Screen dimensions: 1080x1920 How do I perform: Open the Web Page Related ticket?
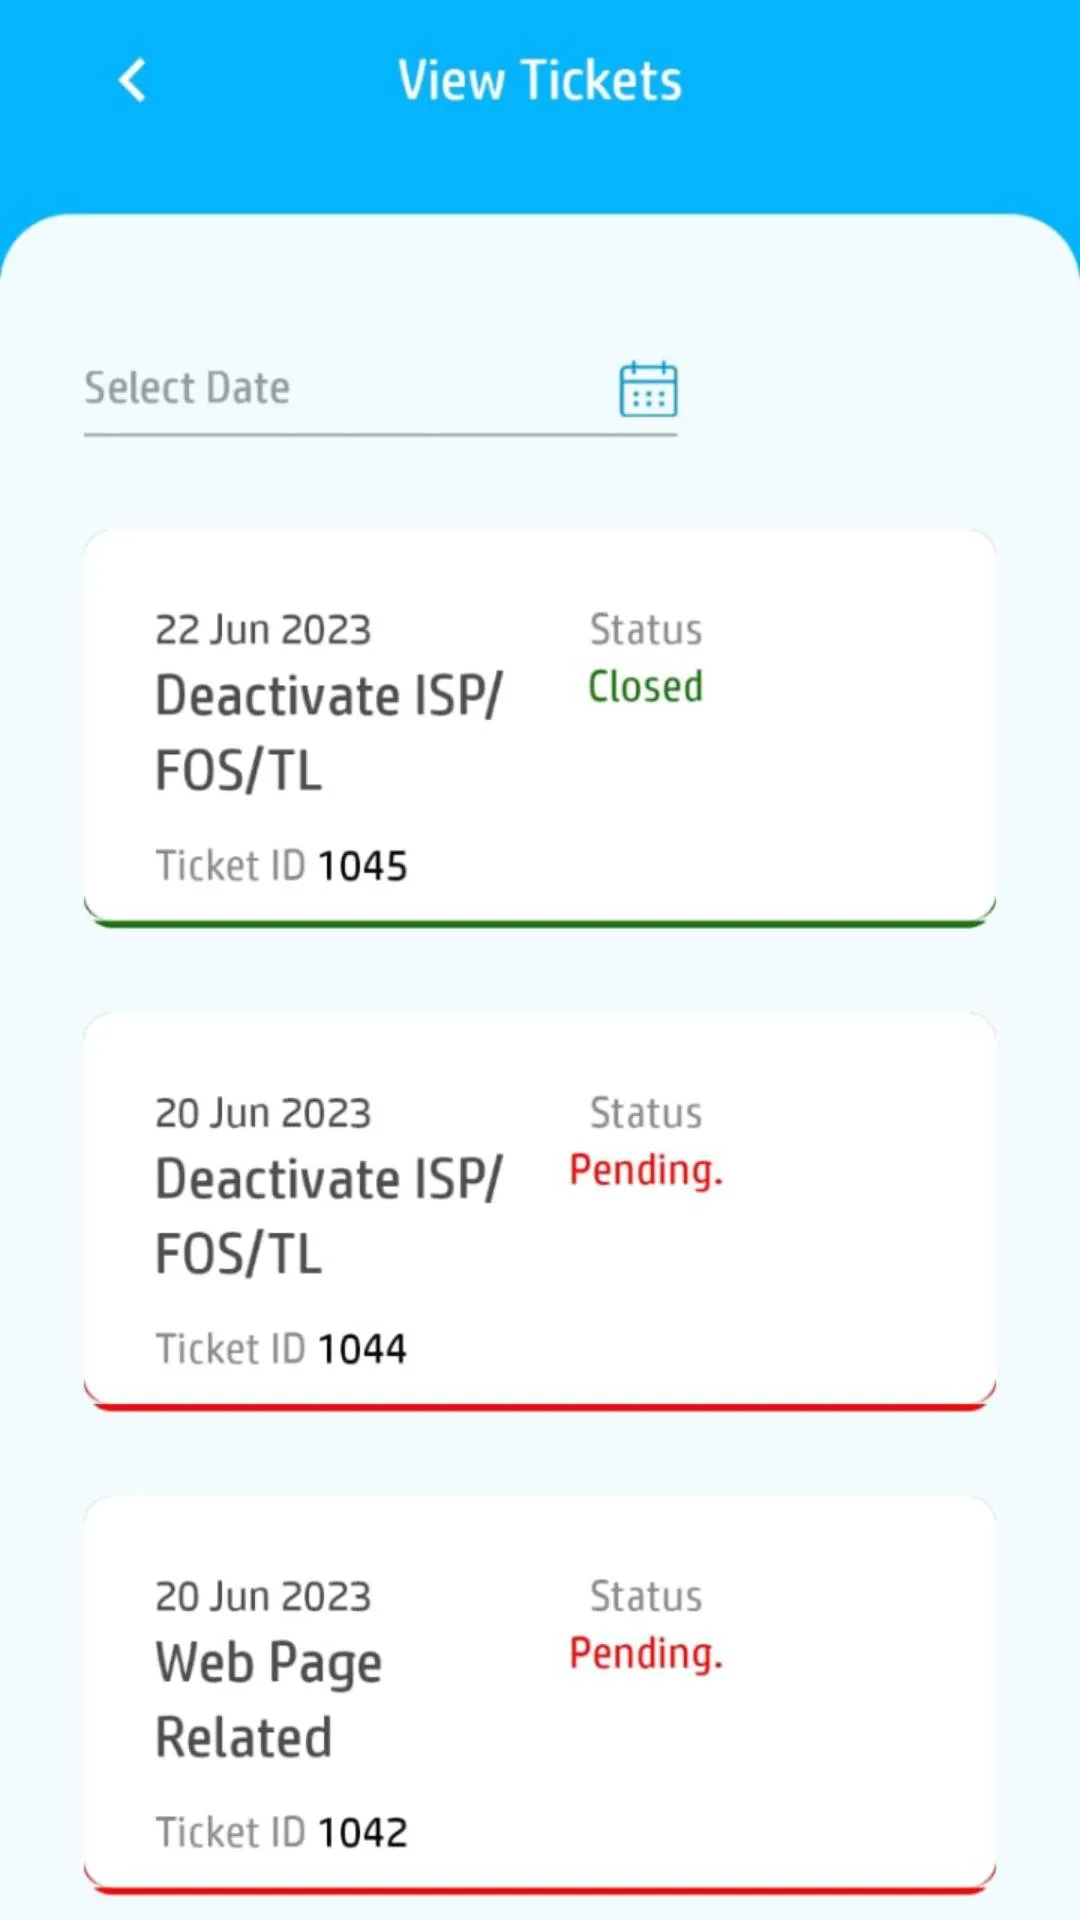point(269,1699)
